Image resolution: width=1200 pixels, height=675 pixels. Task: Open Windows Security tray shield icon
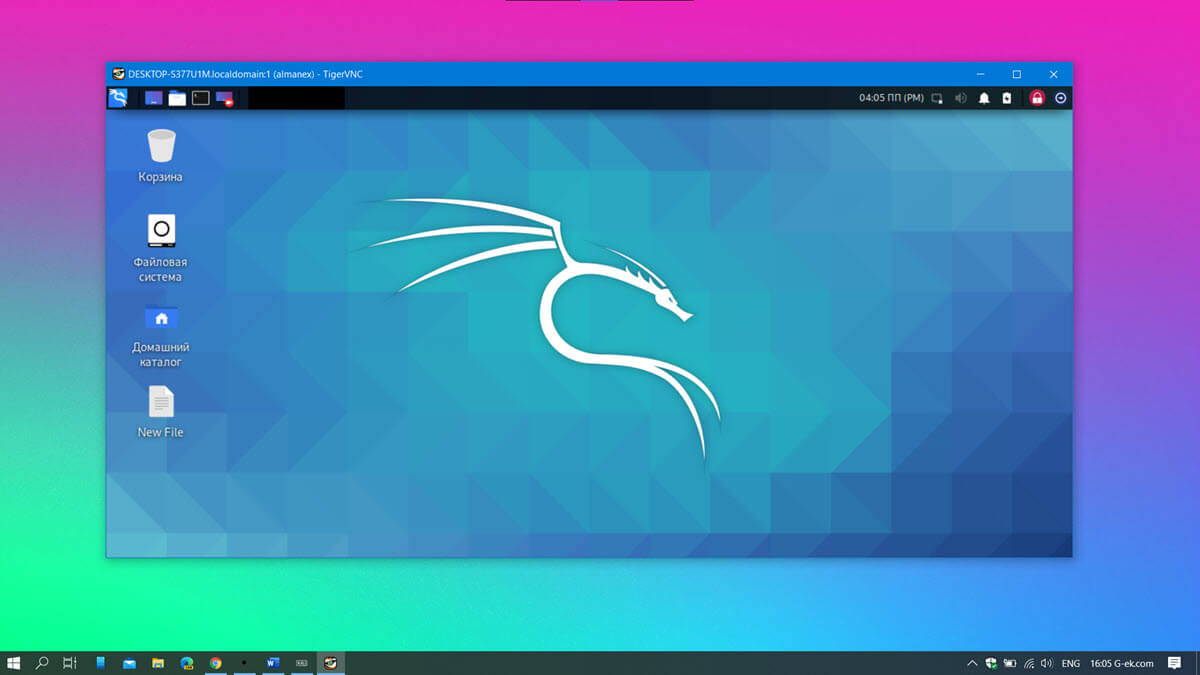(991, 663)
